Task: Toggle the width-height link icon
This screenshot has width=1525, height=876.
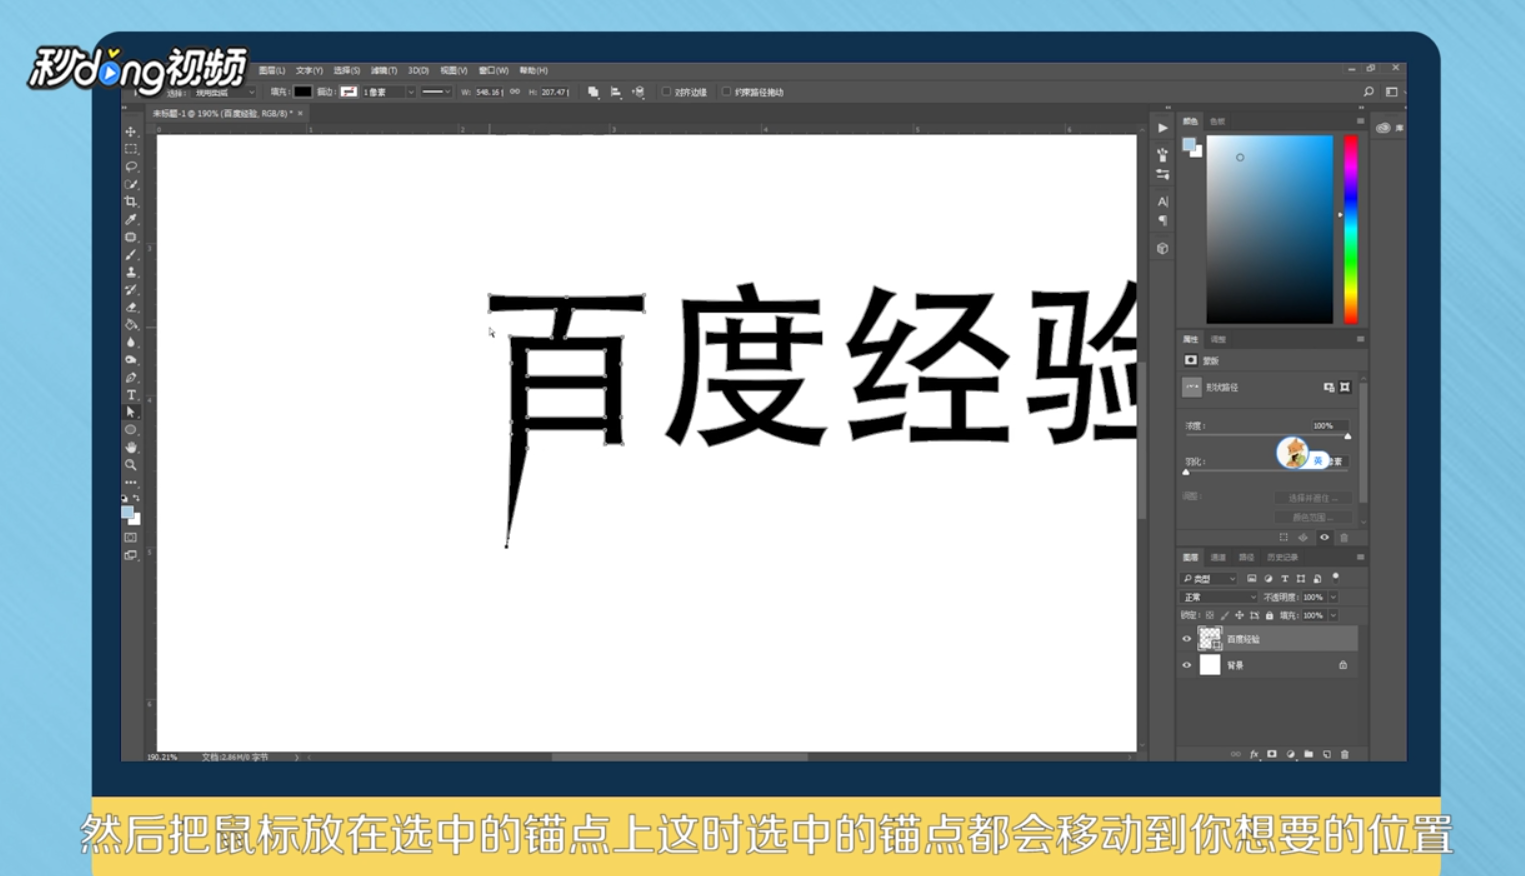Action: (x=515, y=92)
